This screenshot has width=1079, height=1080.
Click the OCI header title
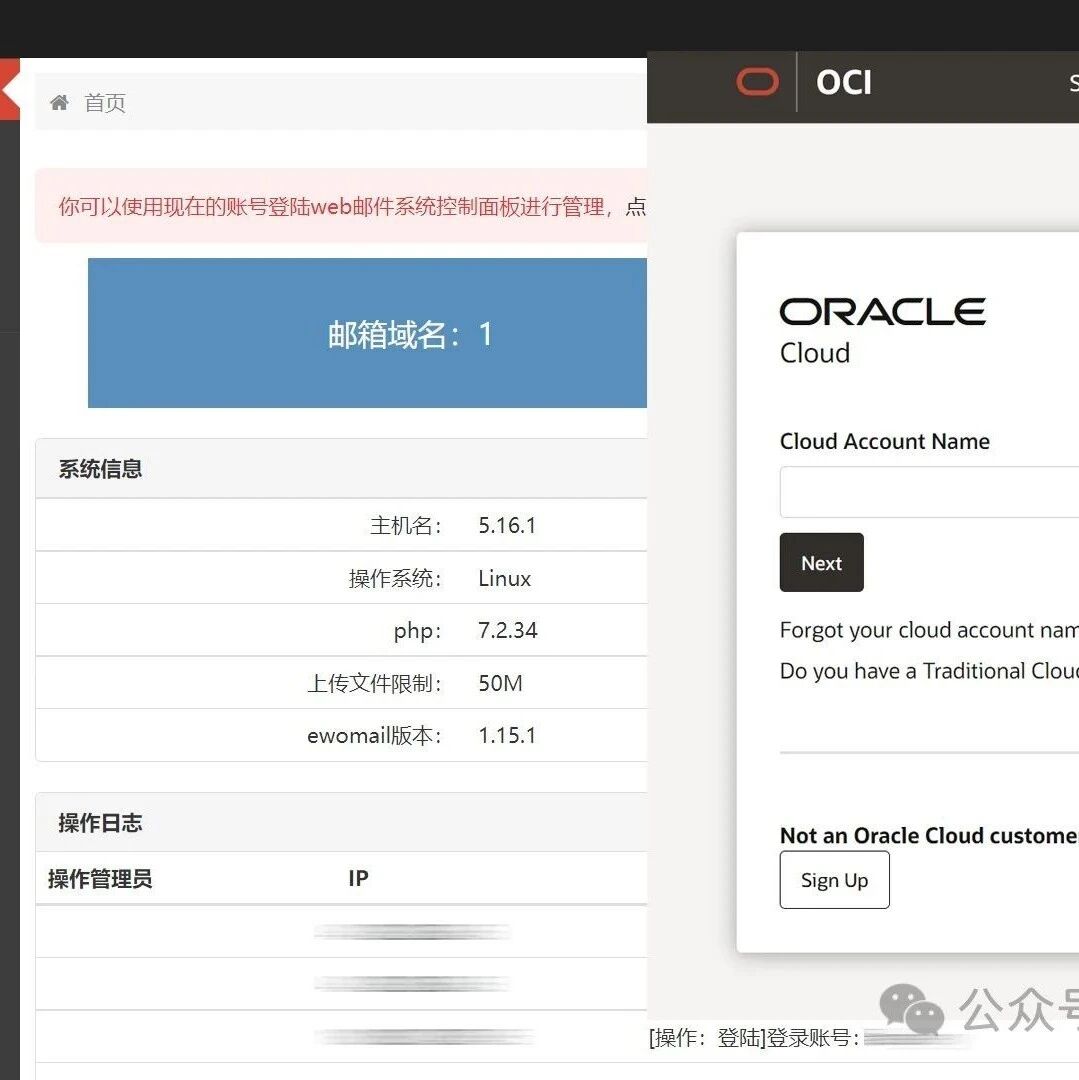(x=844, y=83)
